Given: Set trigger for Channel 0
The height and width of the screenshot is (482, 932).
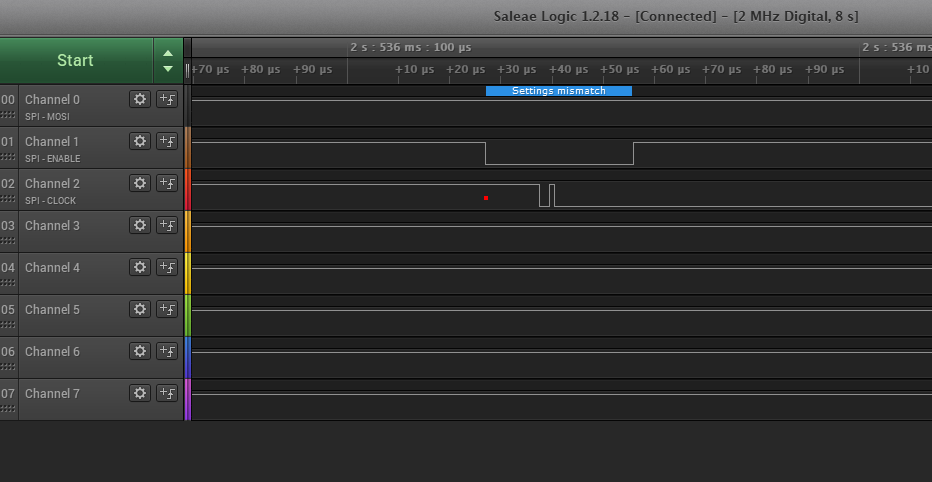Looking at the screenshot, I should click(167, 99).
